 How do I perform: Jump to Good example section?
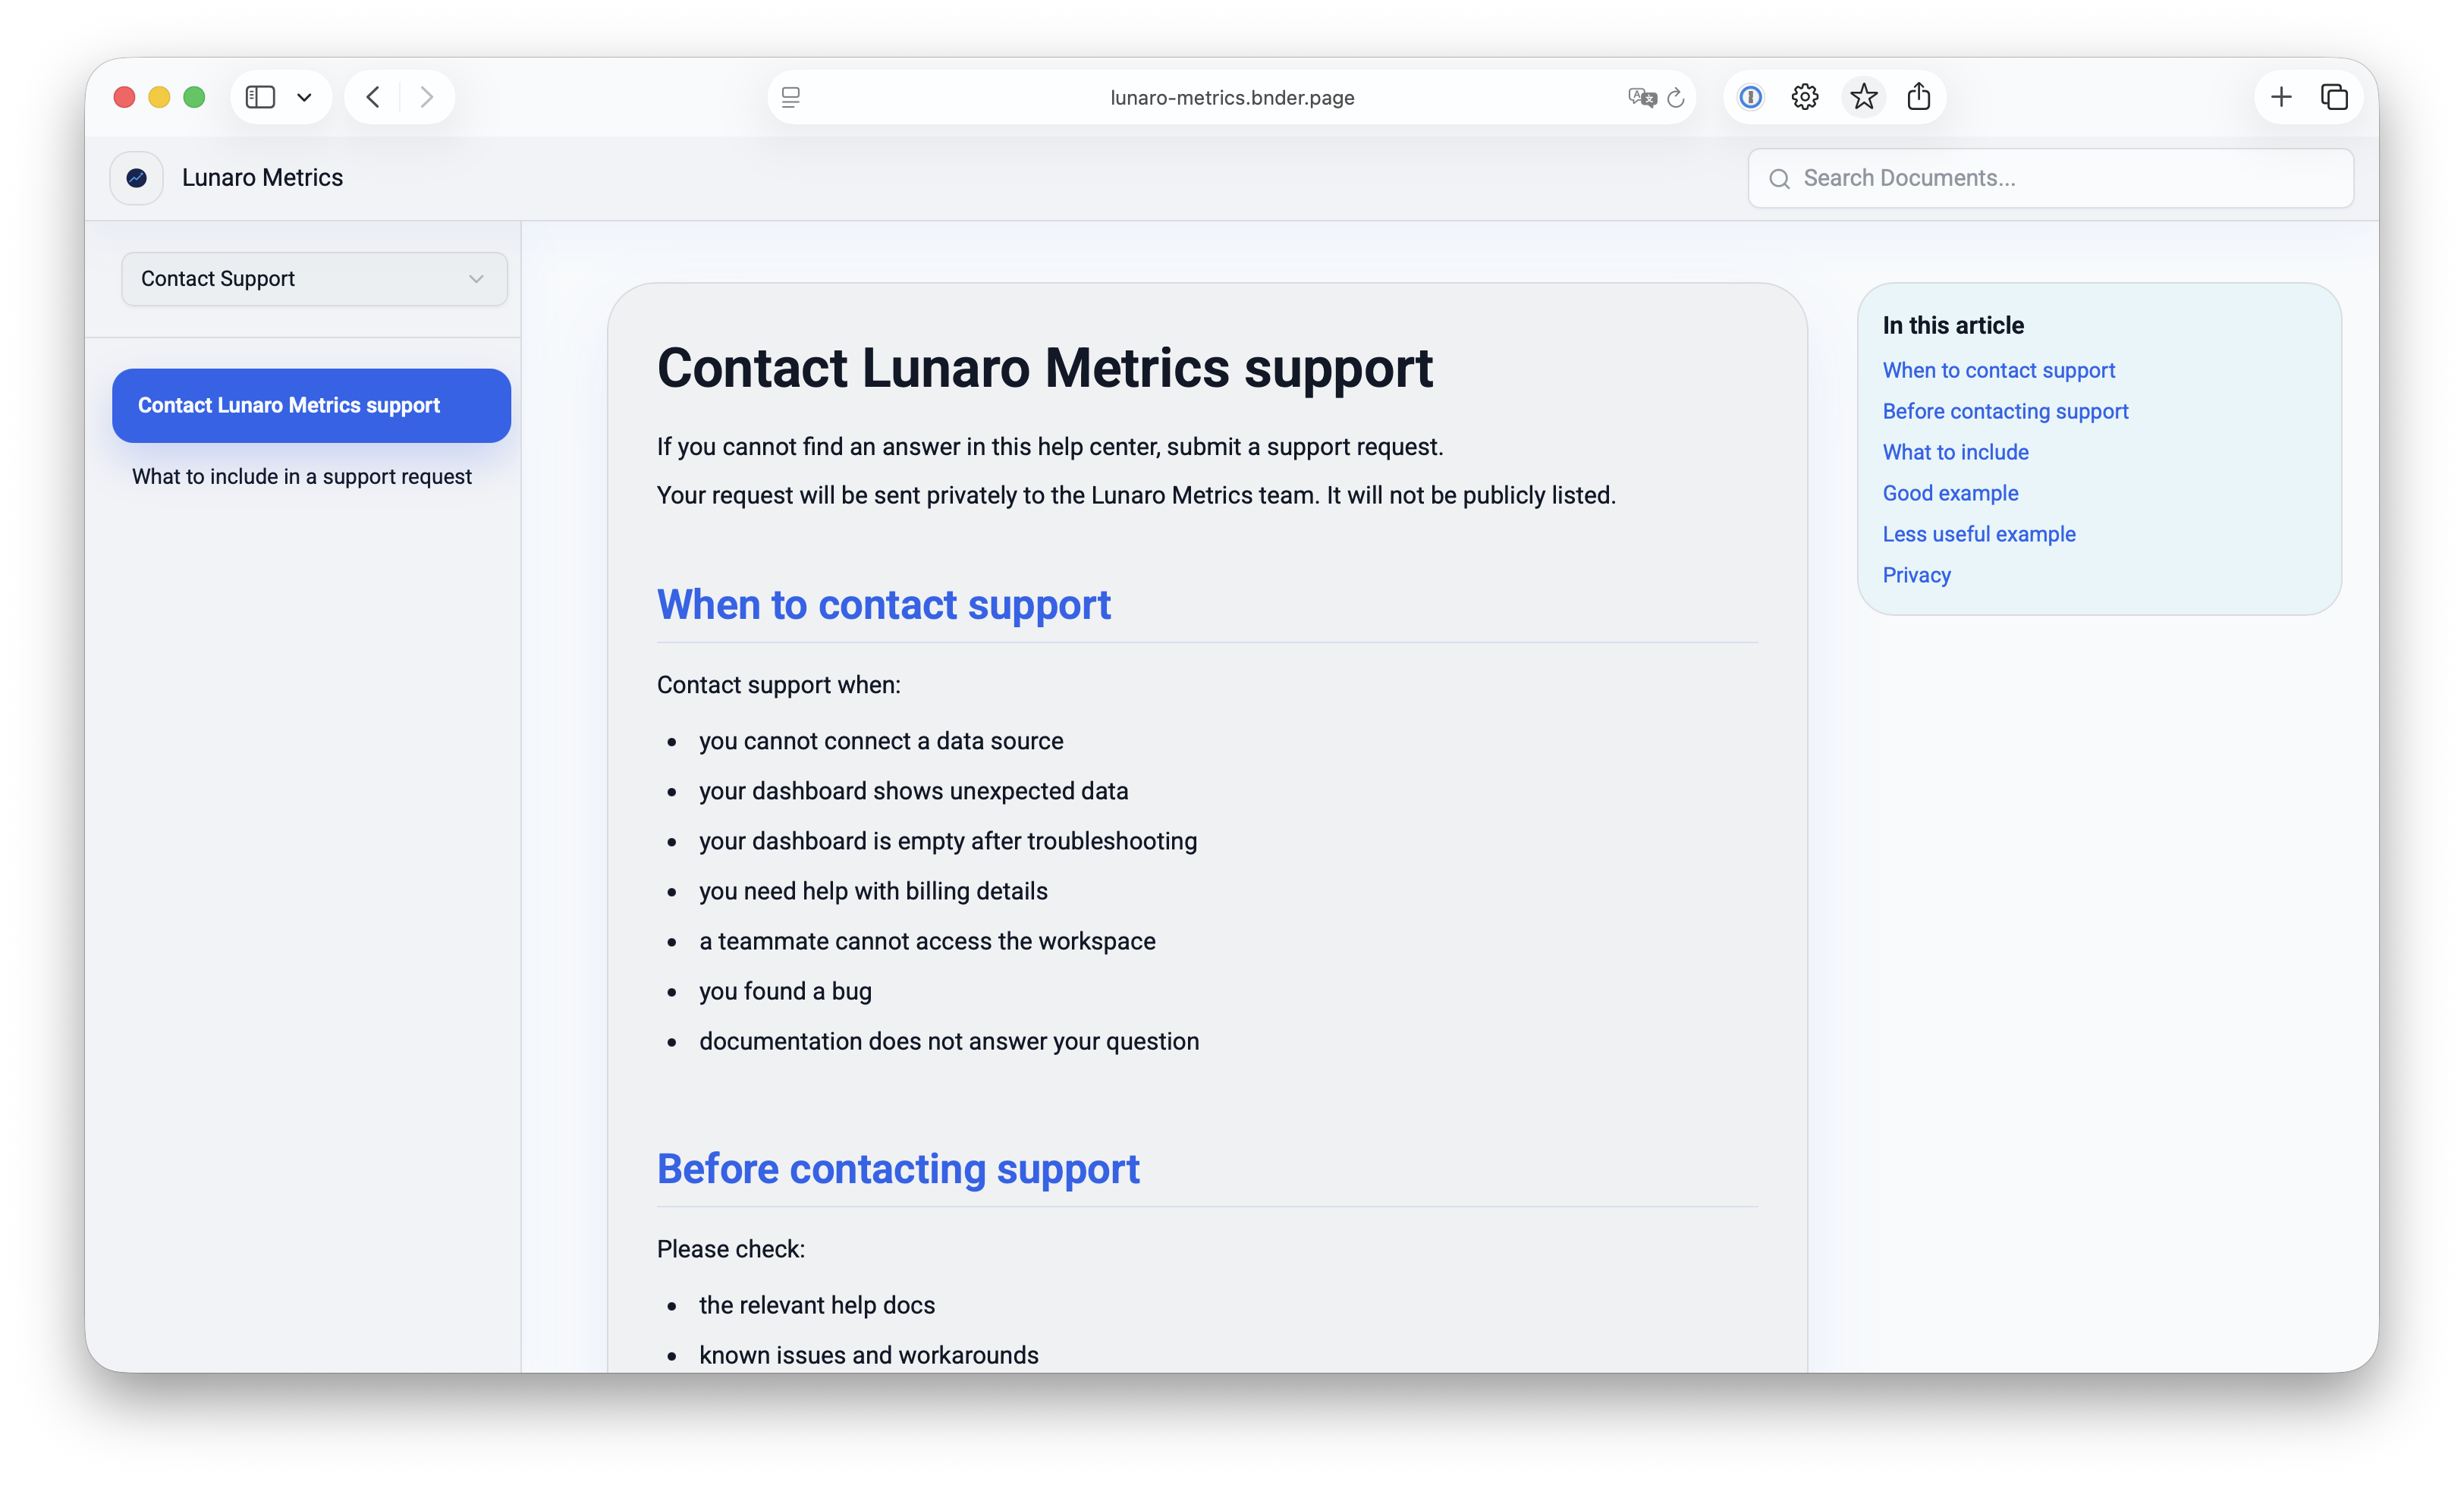(1950, 494)
